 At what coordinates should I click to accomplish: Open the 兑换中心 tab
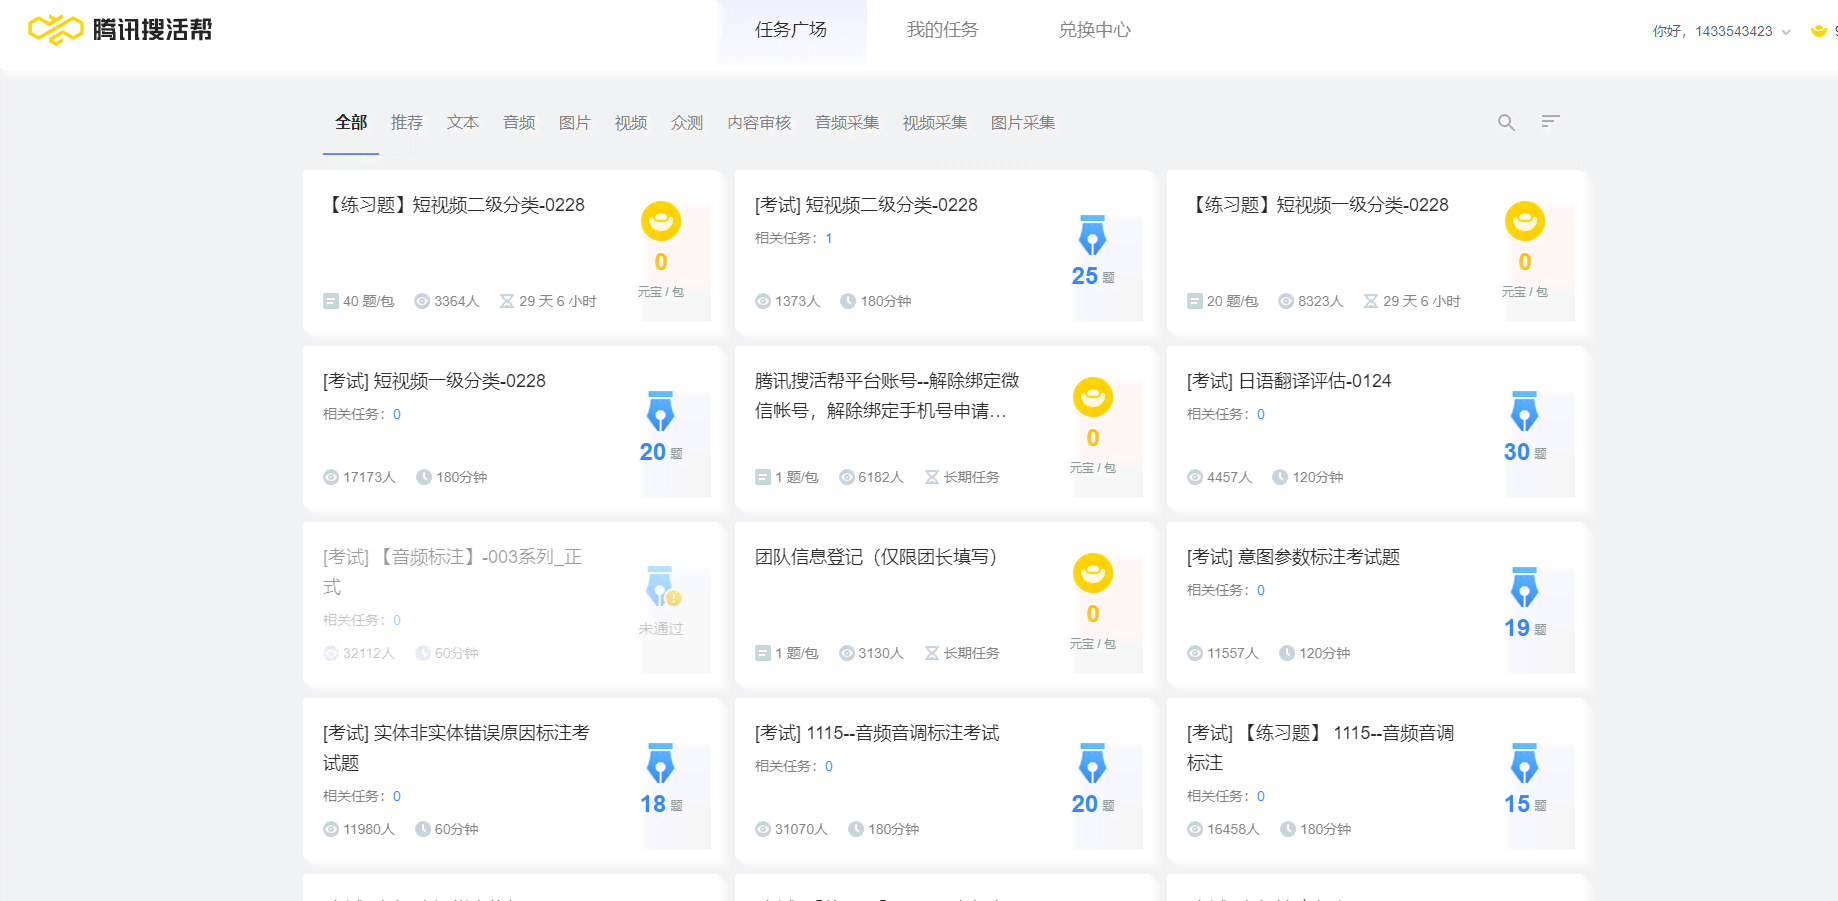pyautogui.click(x=1095, y=30)
